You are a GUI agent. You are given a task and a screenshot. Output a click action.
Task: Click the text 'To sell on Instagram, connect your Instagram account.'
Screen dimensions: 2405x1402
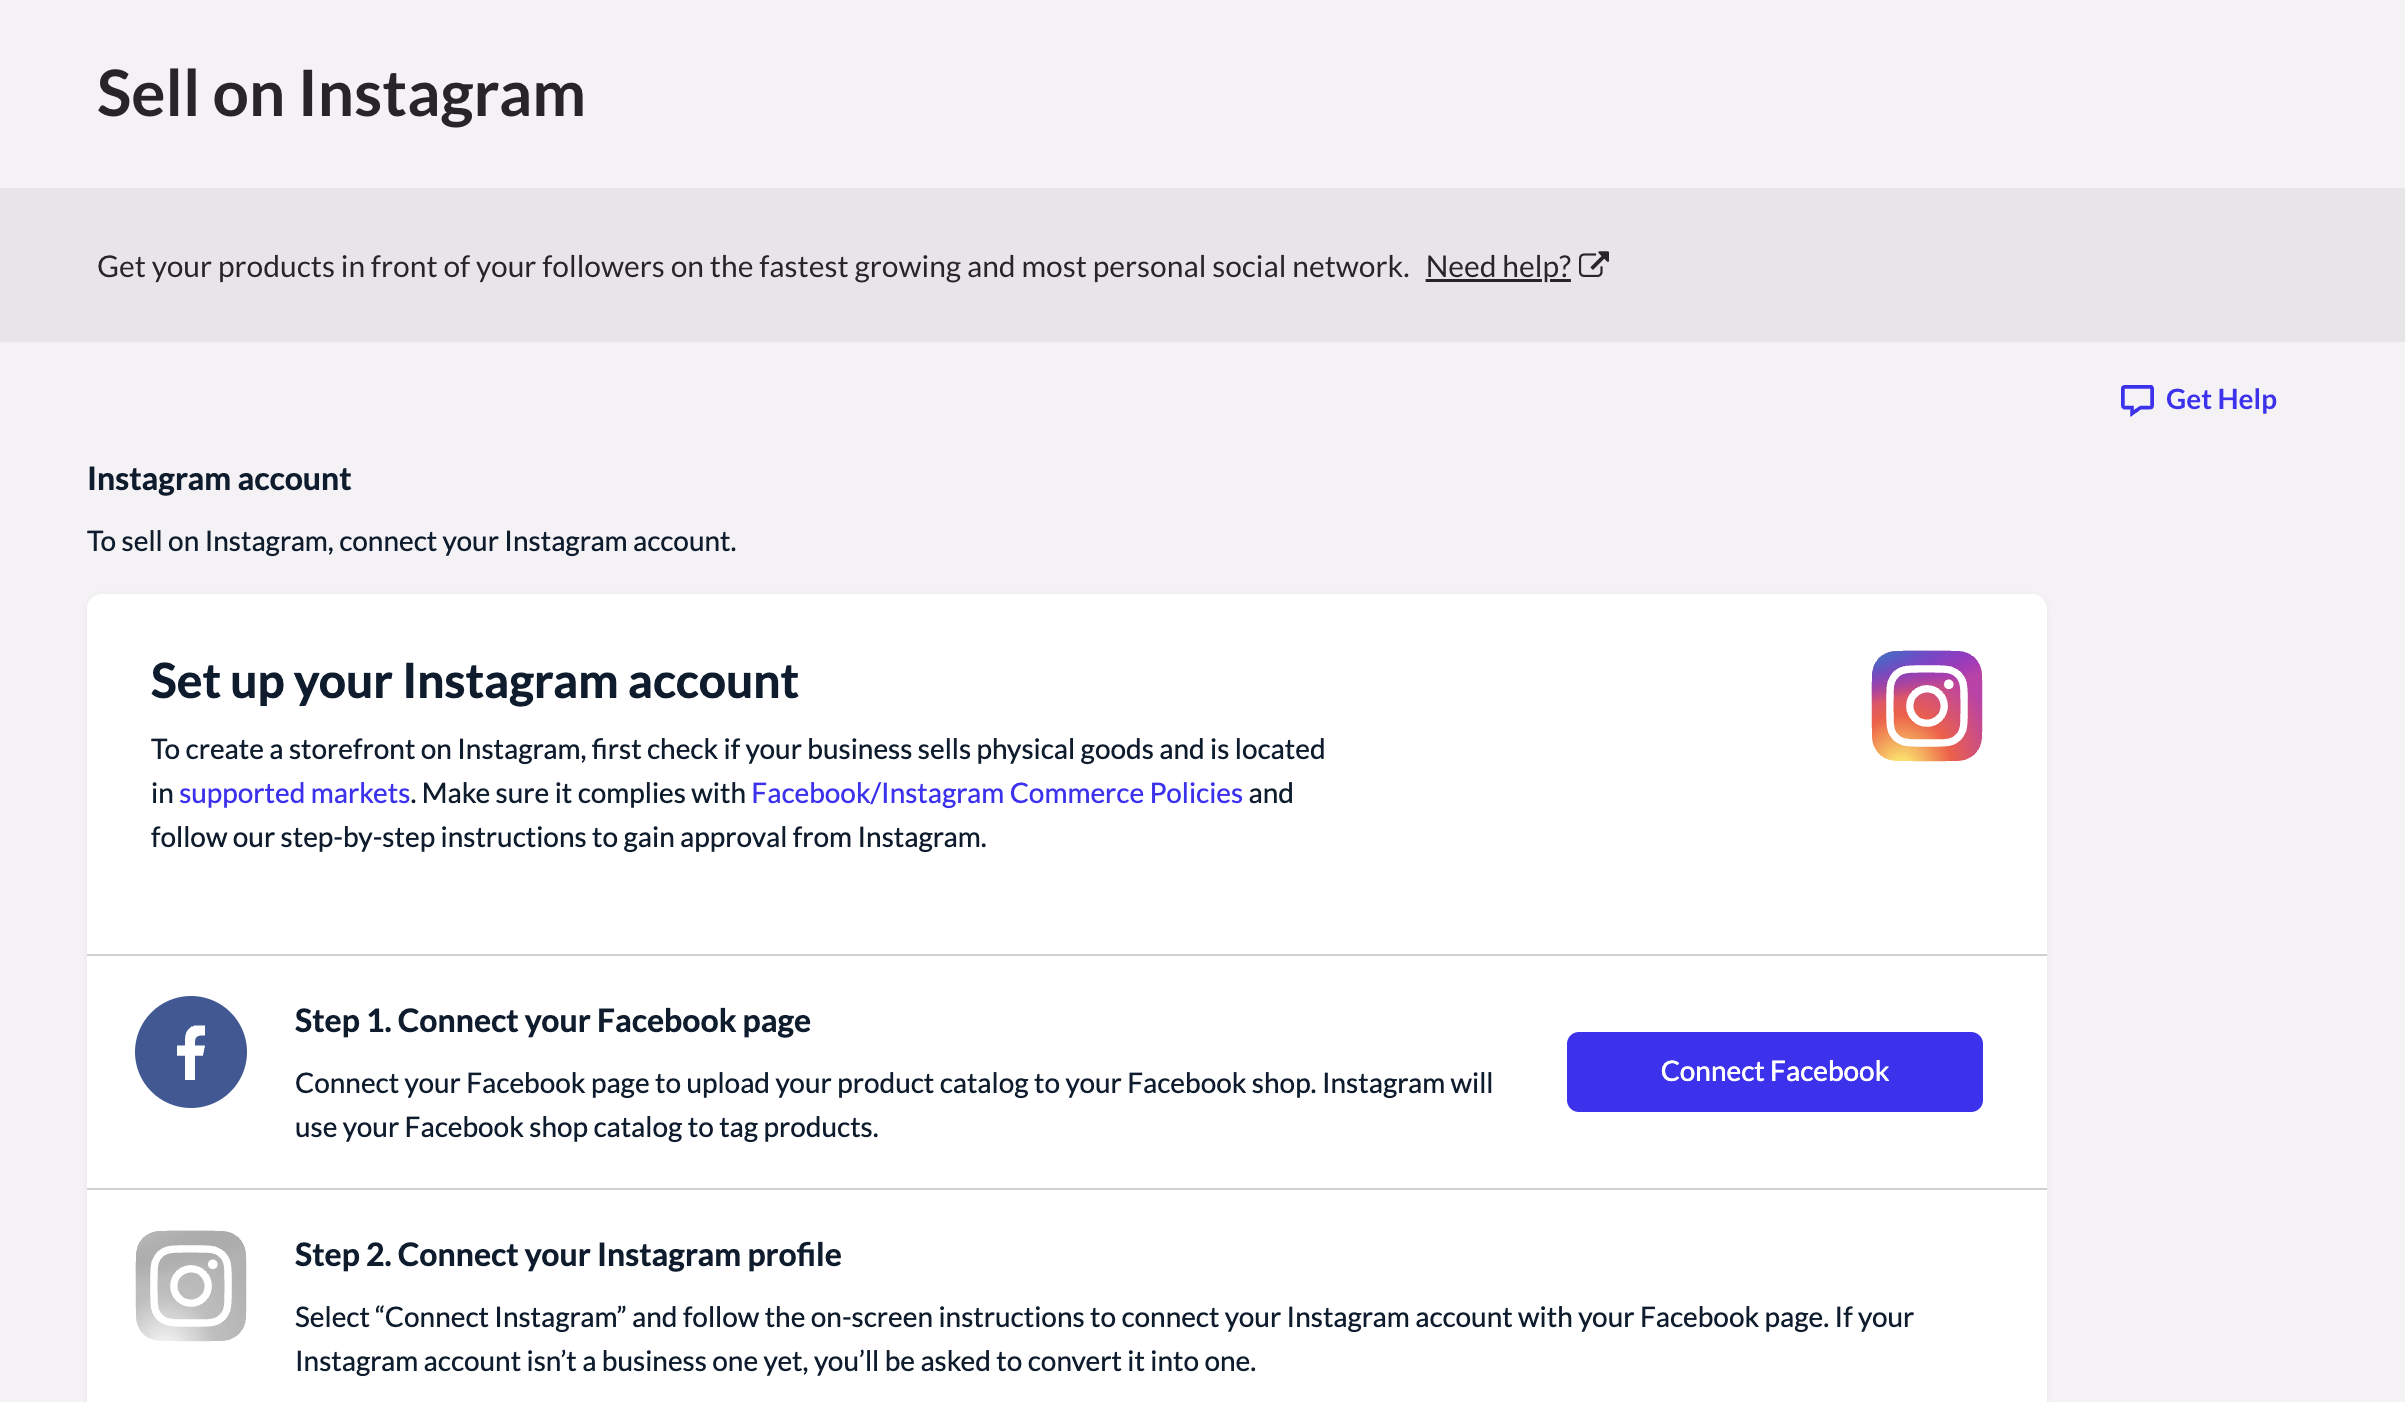click(411, 541)
